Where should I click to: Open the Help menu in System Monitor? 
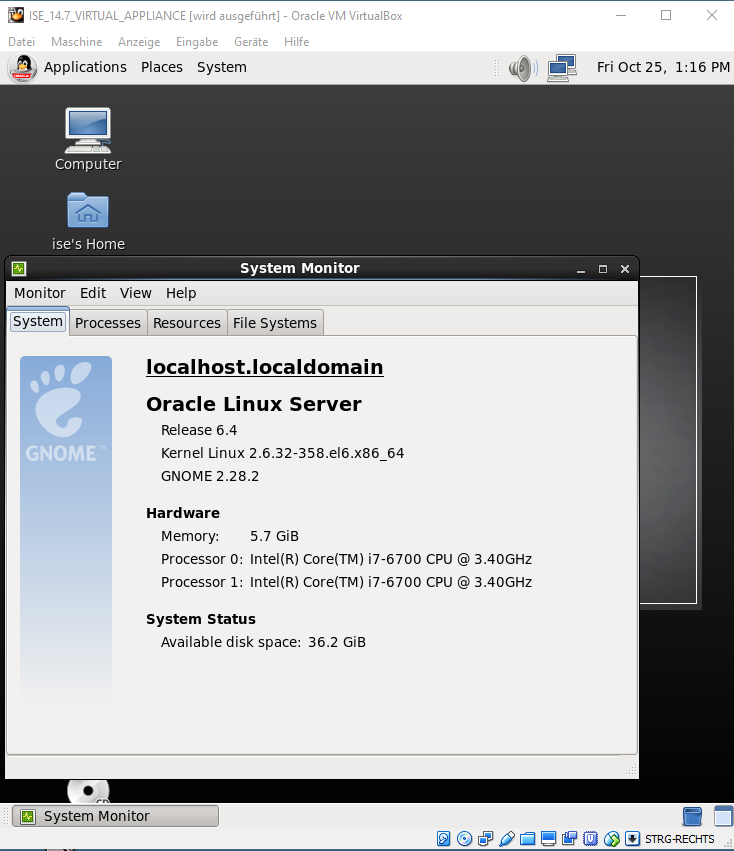[181, 293]
